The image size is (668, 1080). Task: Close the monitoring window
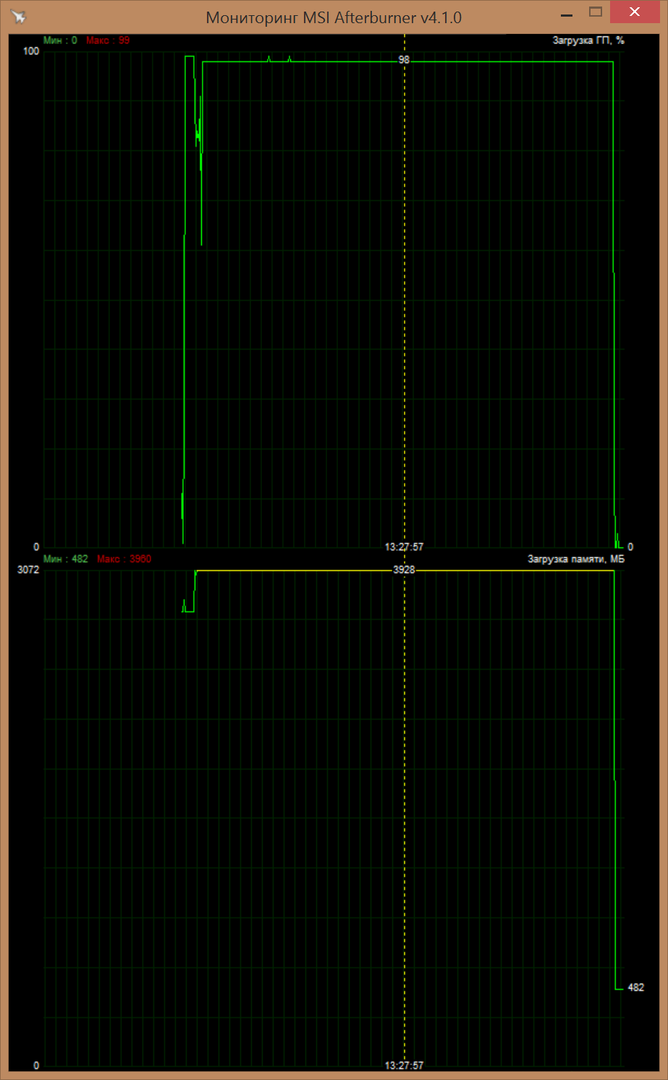coord(637,14)
